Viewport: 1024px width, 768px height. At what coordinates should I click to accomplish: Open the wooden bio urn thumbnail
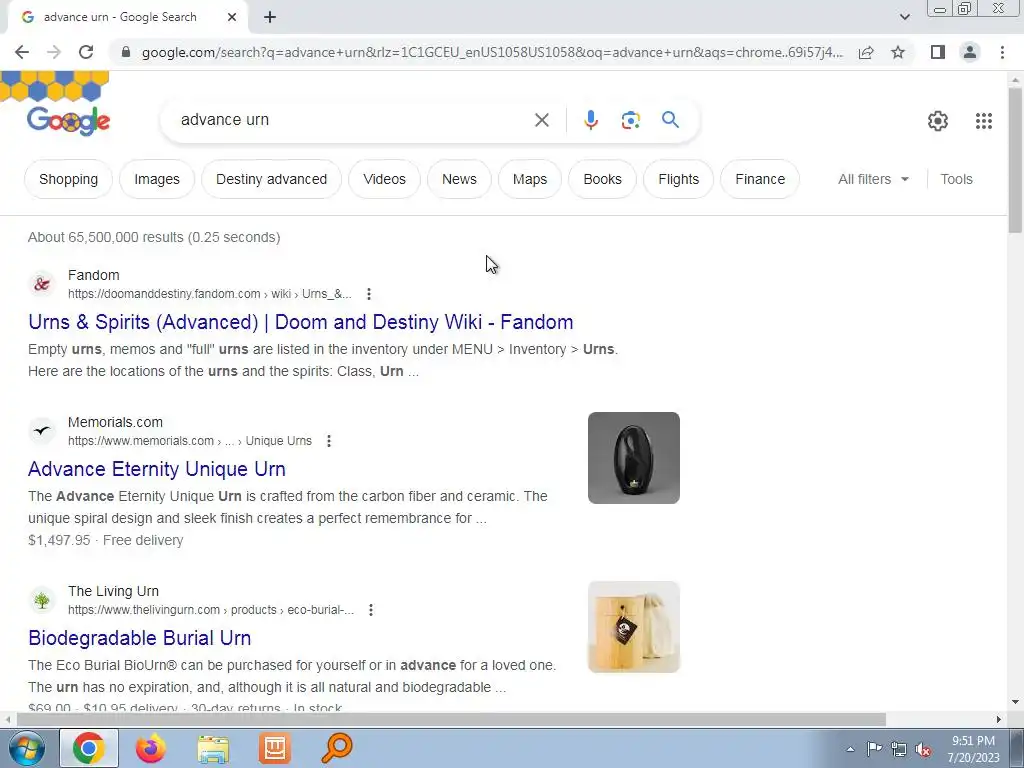[x=633, y=627]
